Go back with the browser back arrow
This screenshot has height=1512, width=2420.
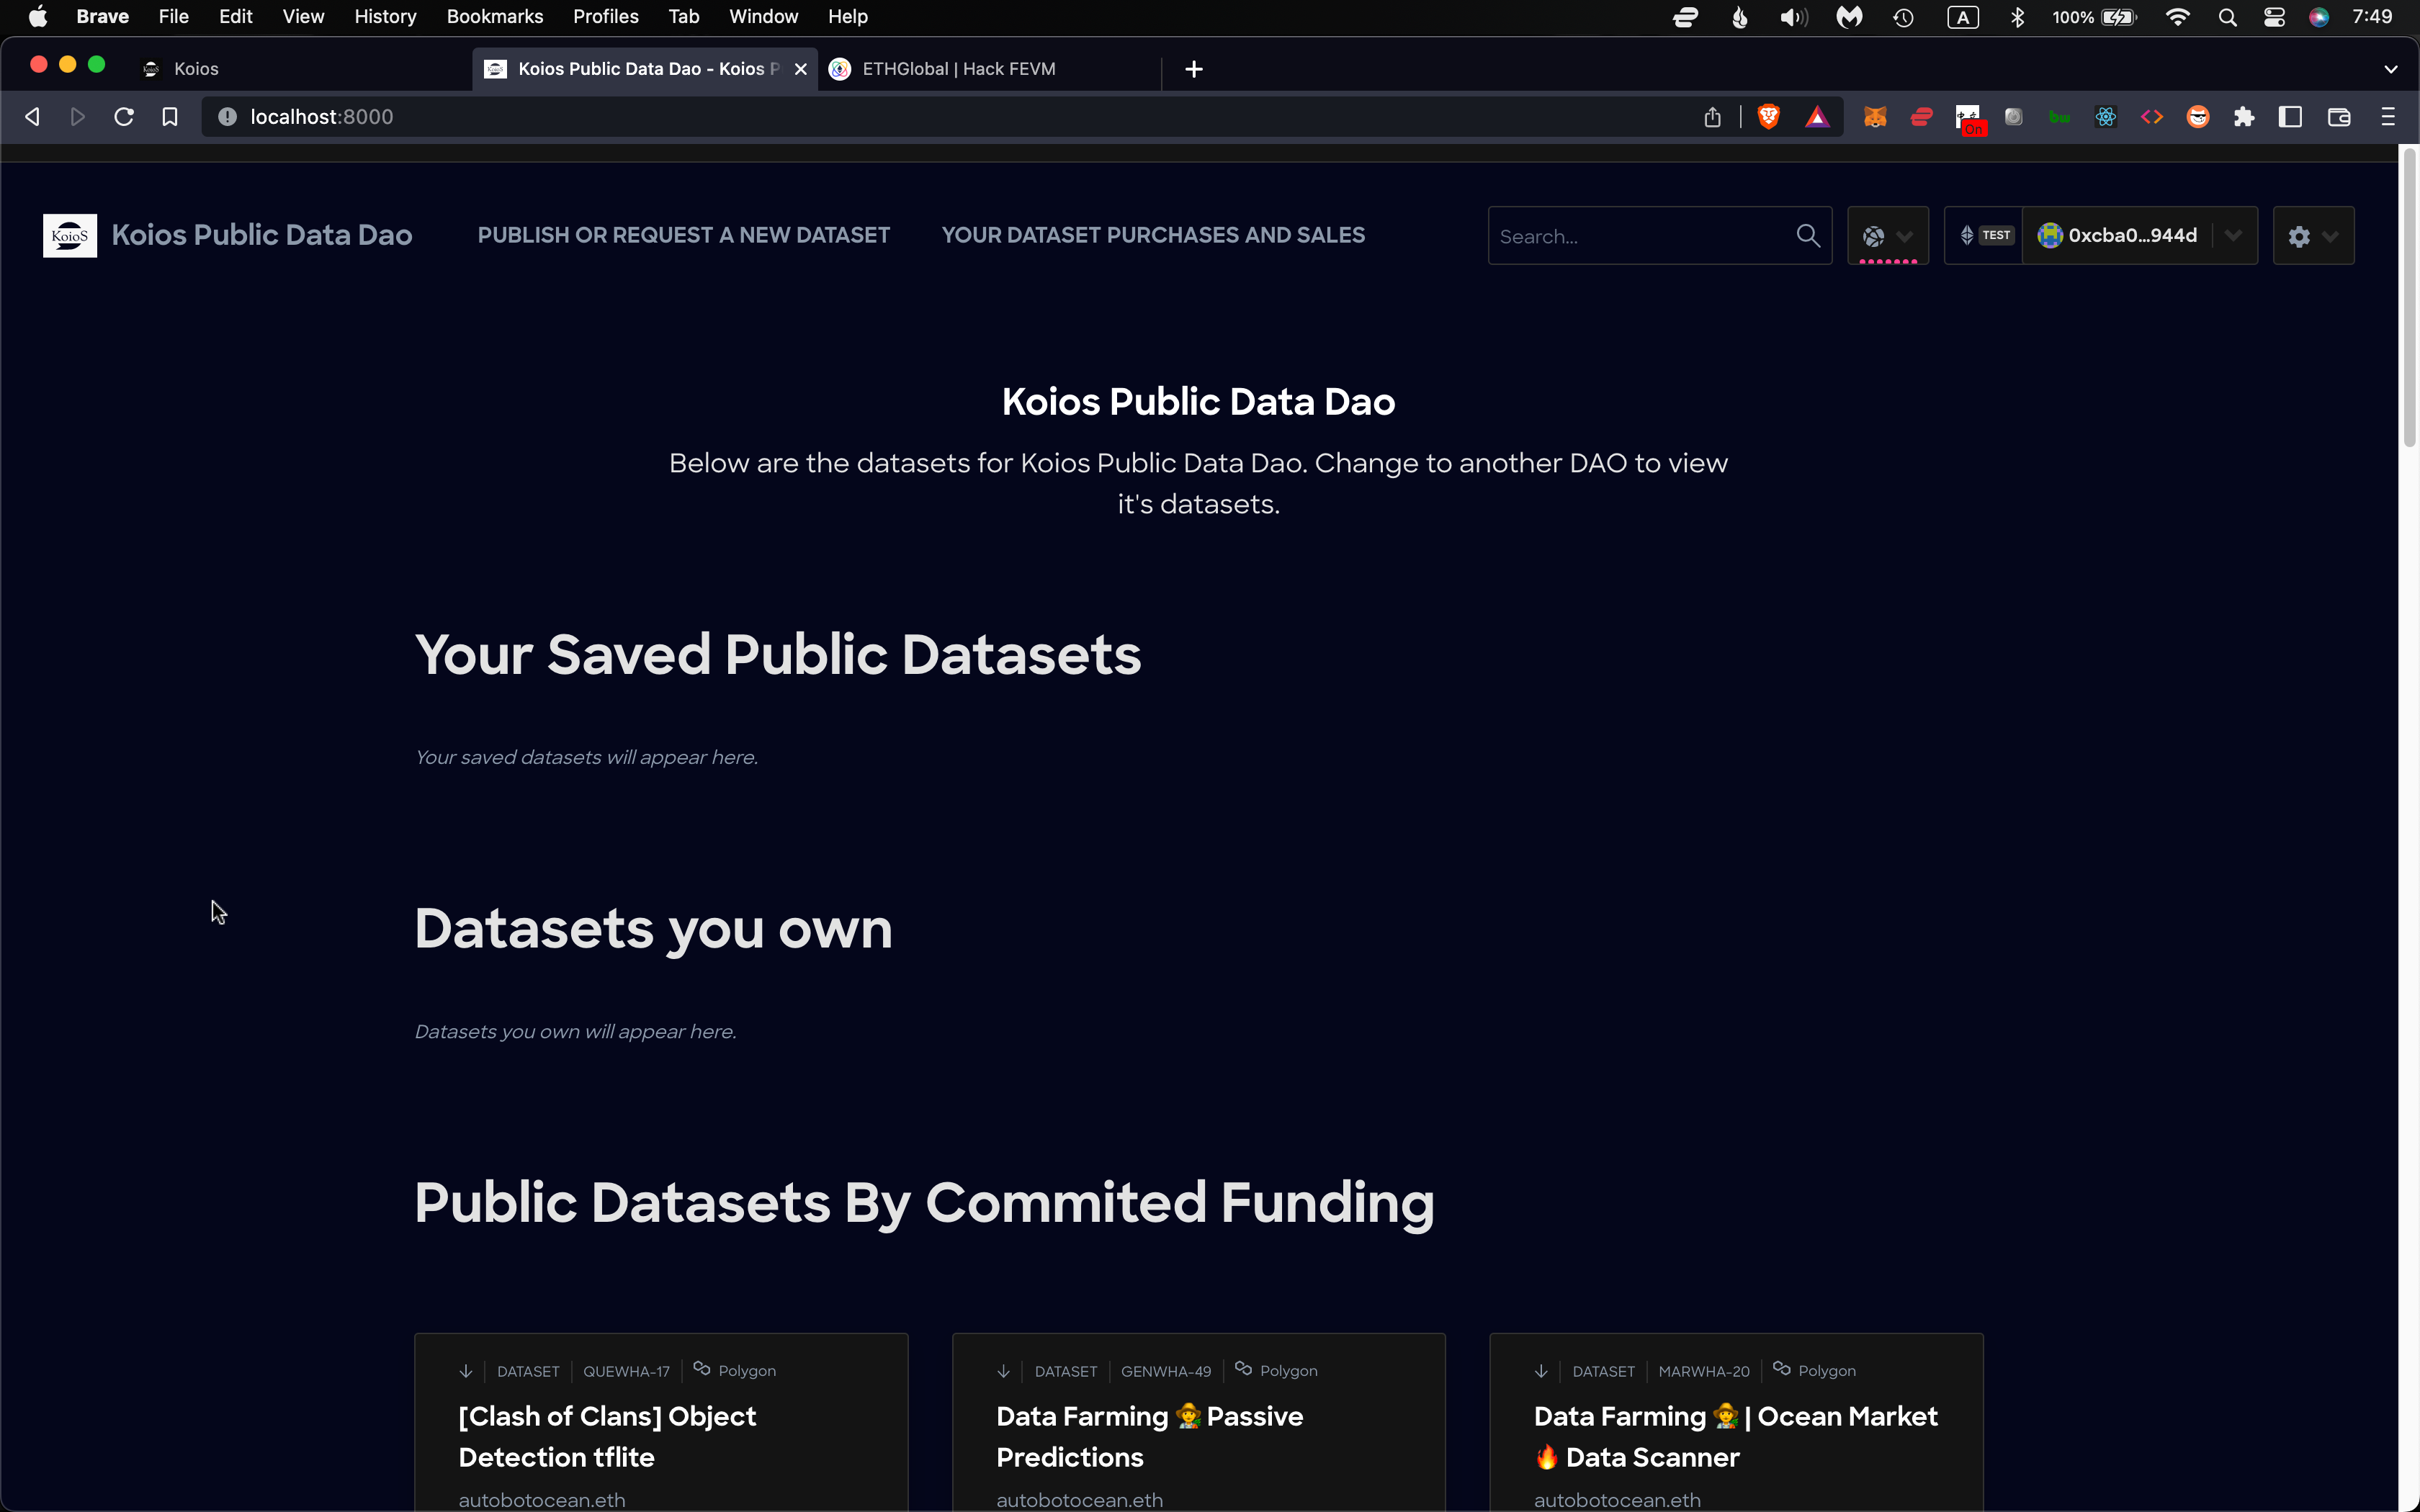coord(32,117)
